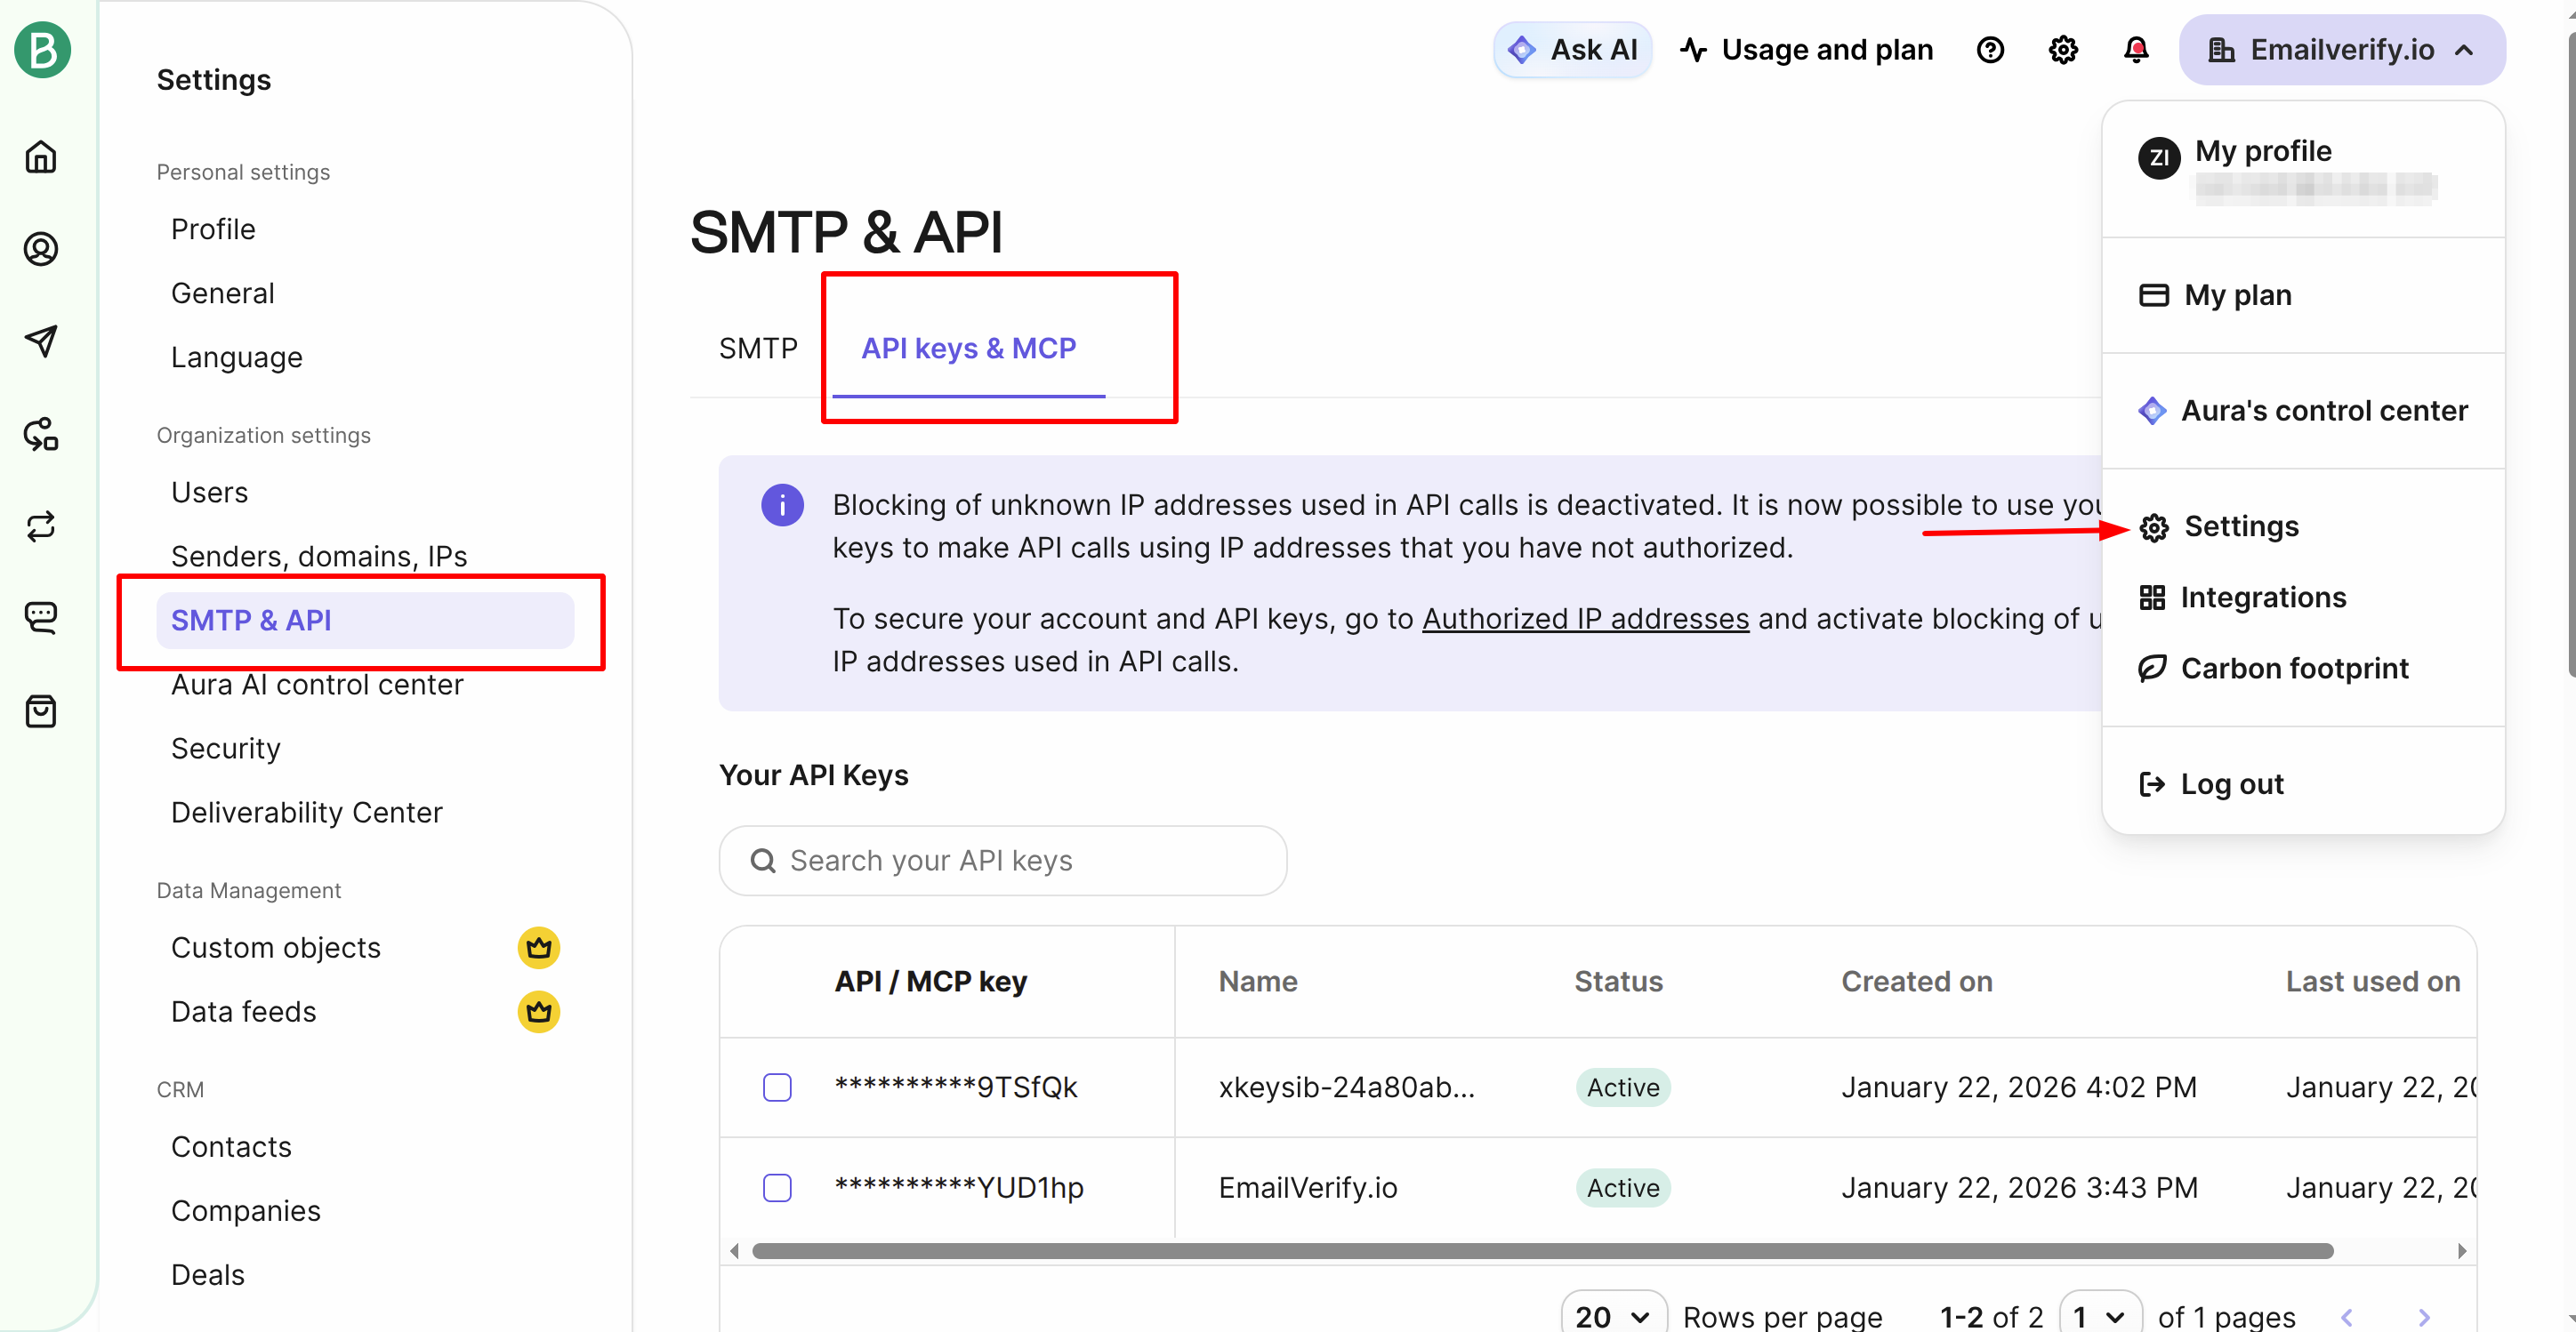Viewport: 2576px width, 1332px height.
Task: Open My plan from account menu
Action: pos(2215,295)
